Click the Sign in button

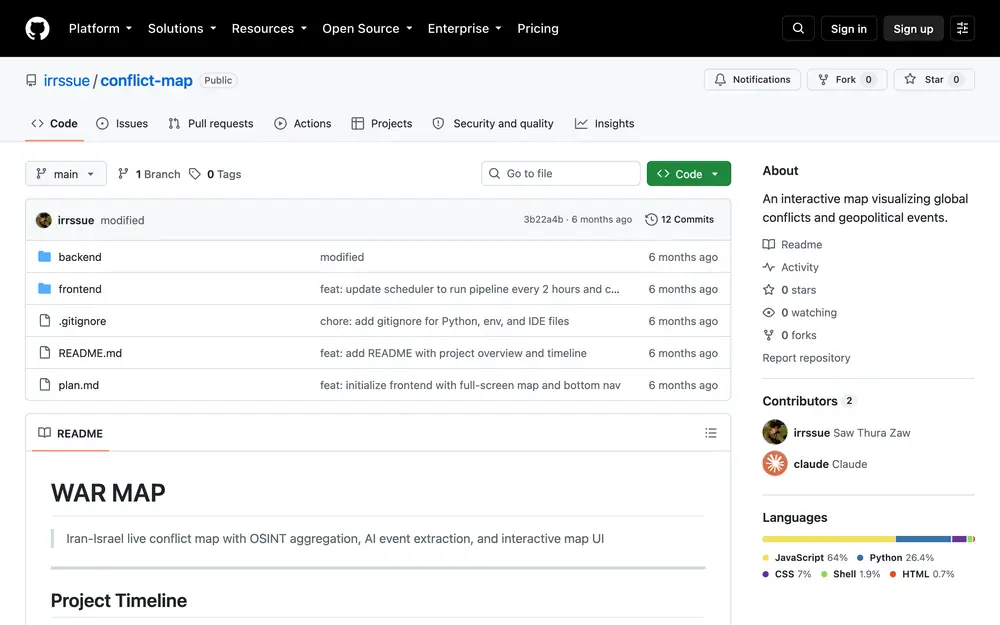[x=848, y=29]
